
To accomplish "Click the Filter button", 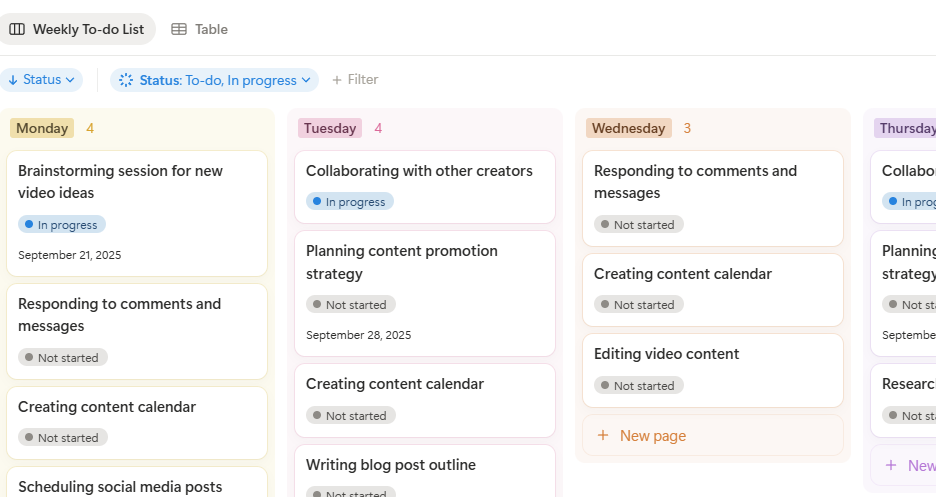I will (355, 80).
